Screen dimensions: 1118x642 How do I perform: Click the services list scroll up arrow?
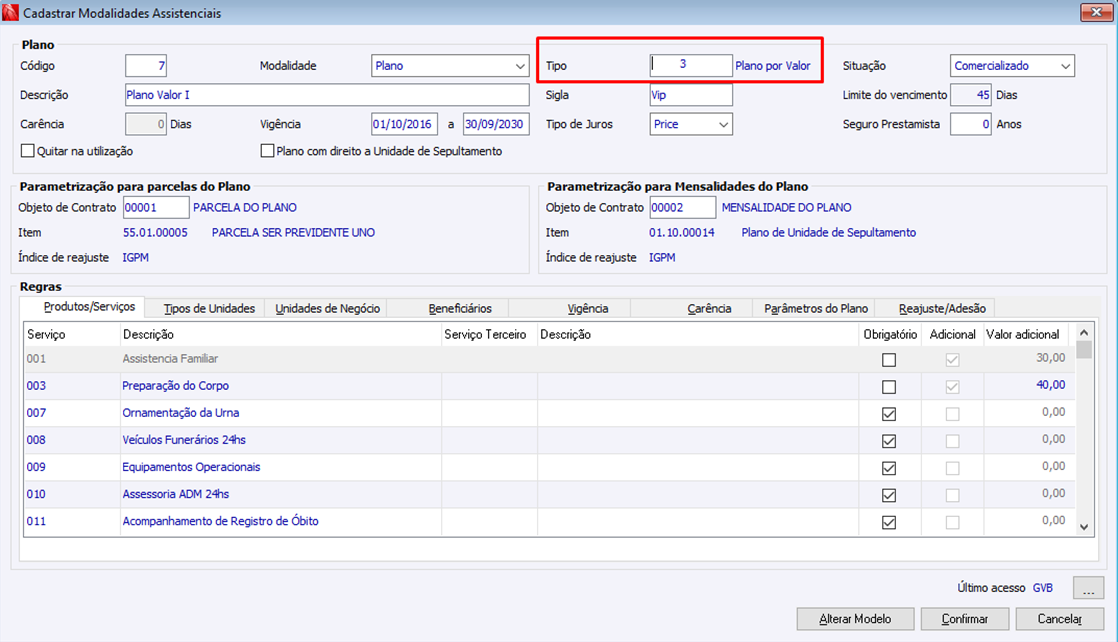1084,332
